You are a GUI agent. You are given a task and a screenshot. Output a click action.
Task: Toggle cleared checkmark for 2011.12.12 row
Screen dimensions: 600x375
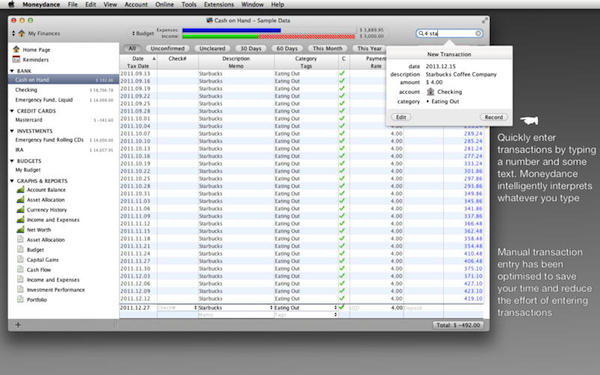coord(342,298)
